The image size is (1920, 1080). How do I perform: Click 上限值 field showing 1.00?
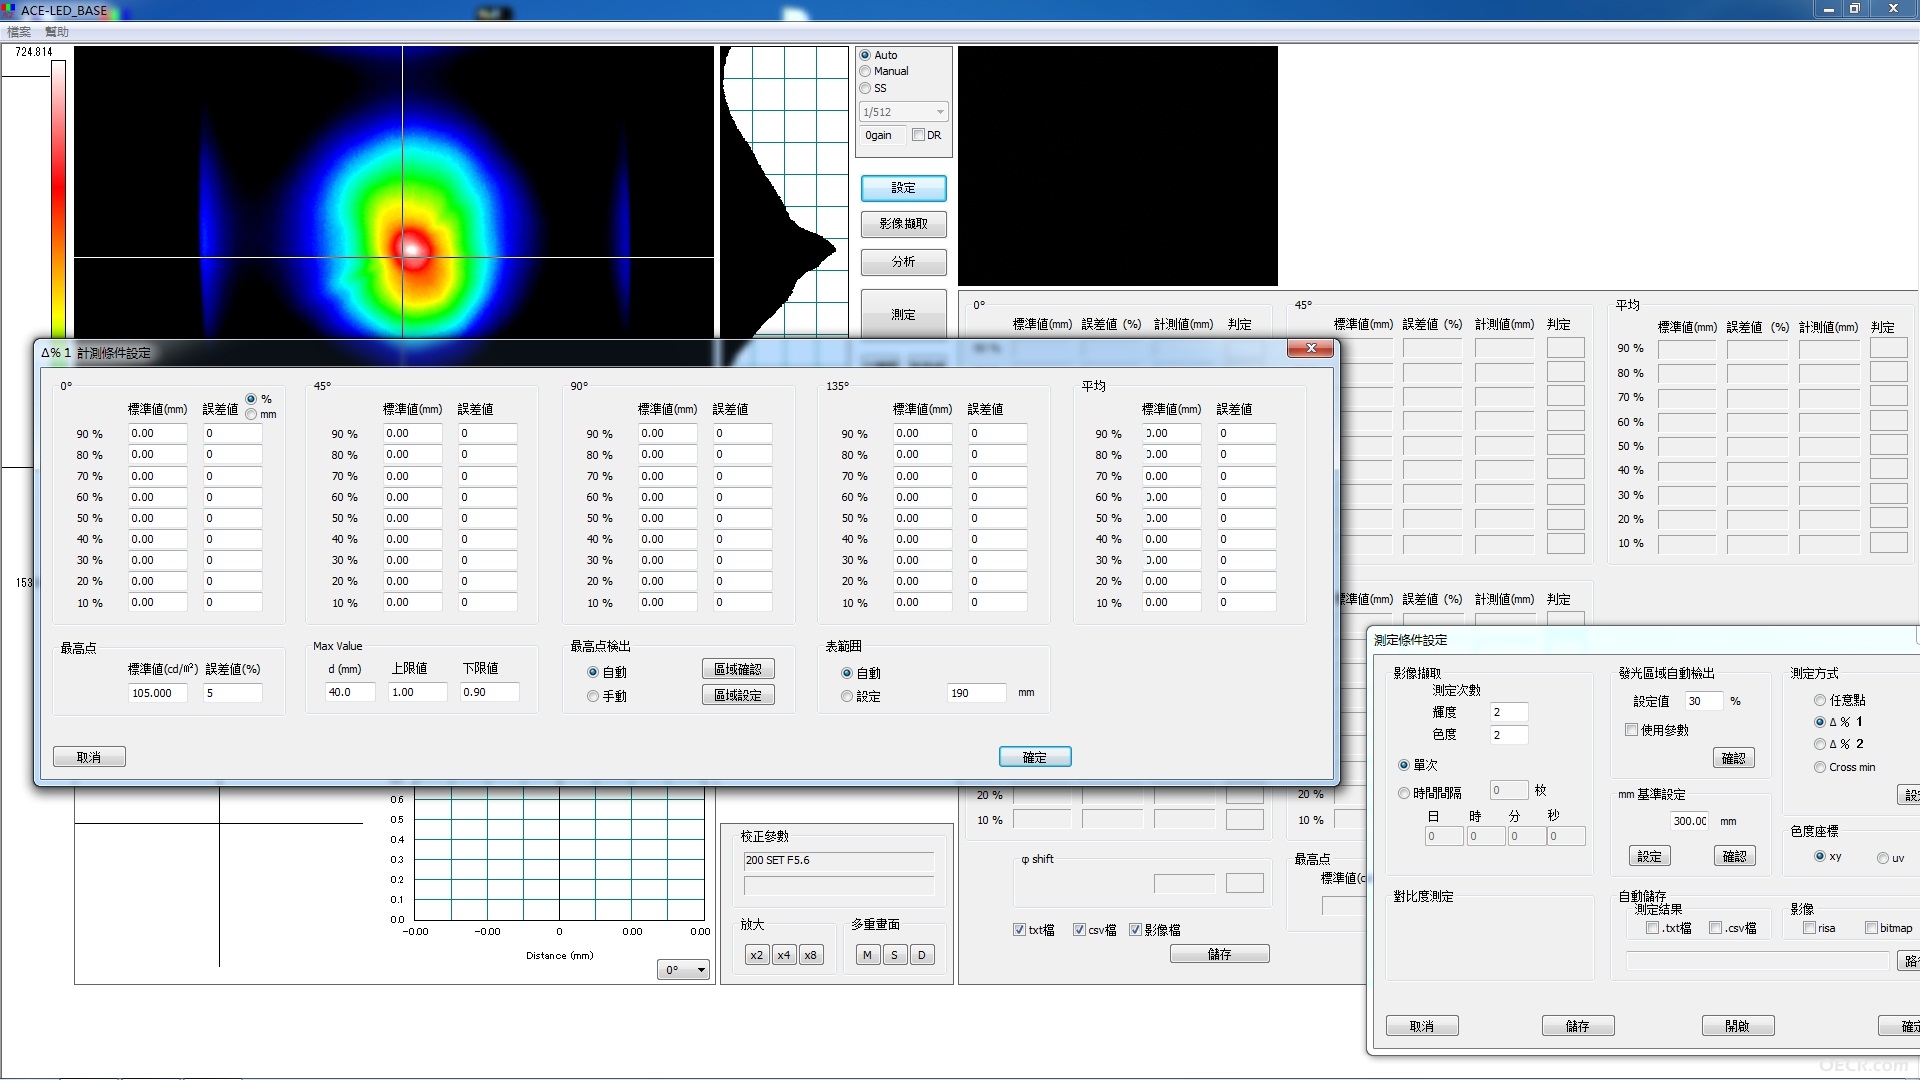click(417, 692)
